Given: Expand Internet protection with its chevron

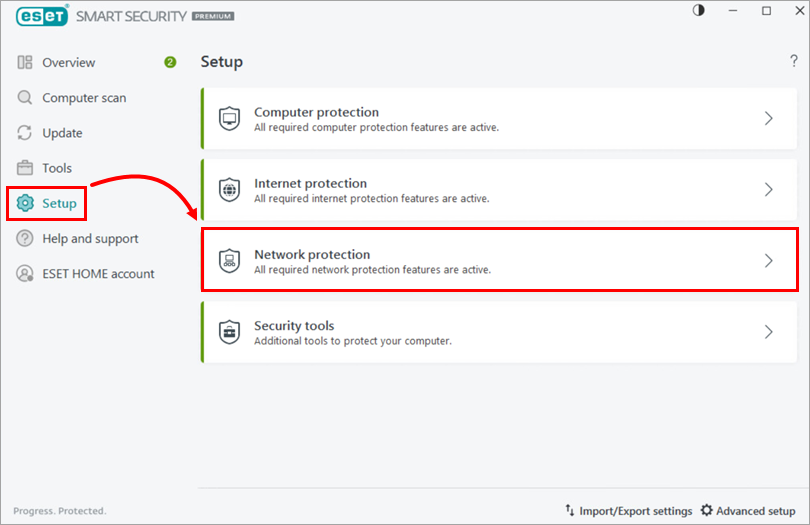Looking at the screenshot, I should [x=768, y=190].
